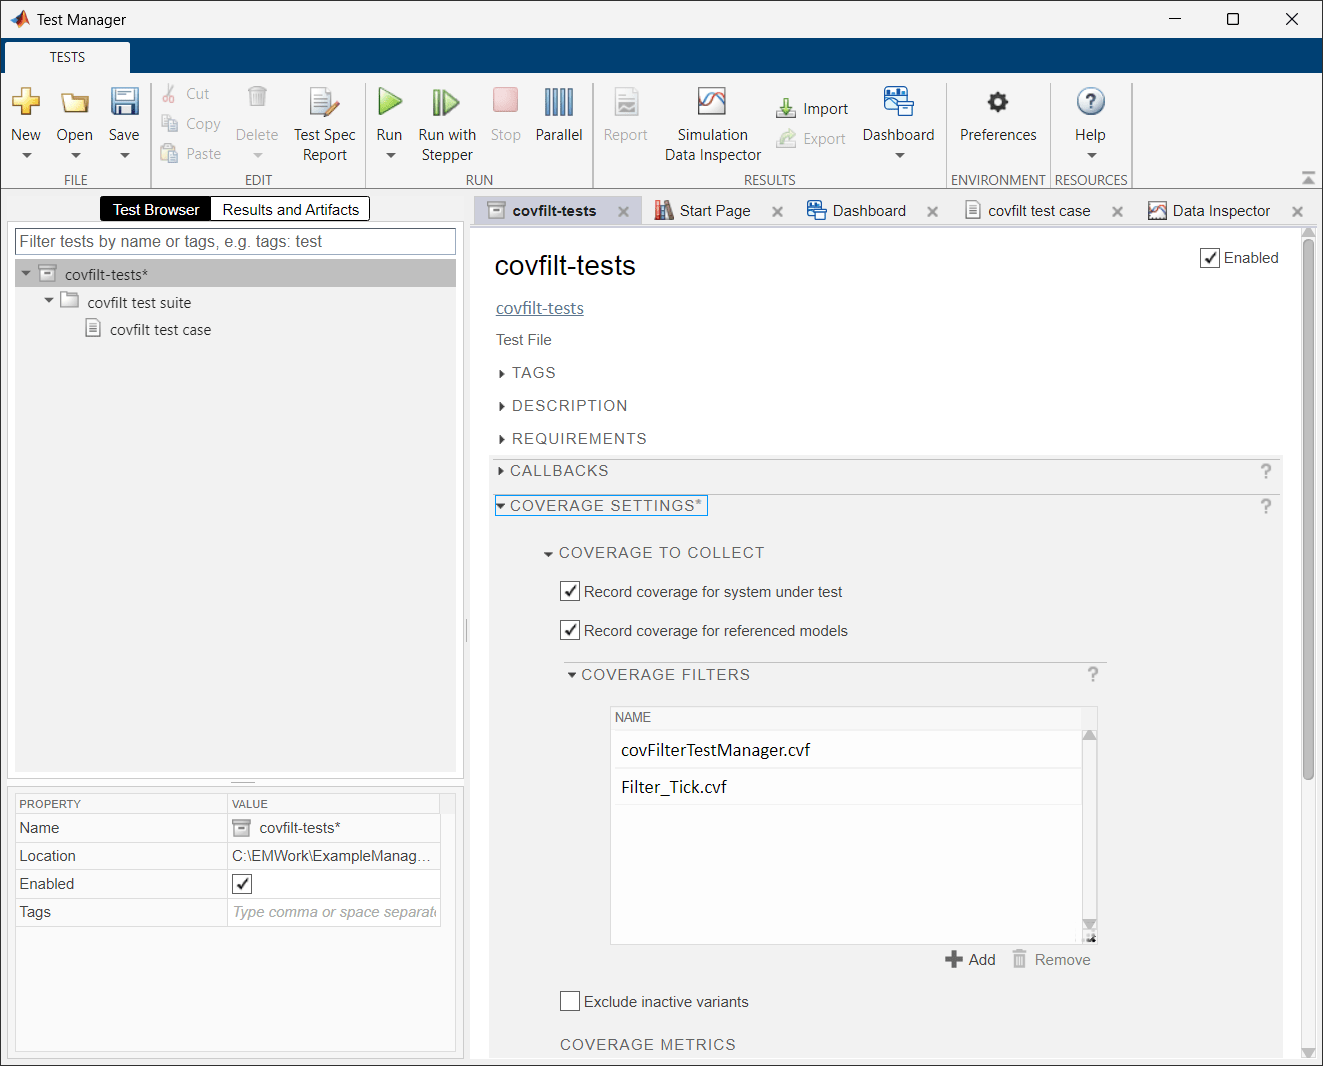Screen dimensions: 1323x1066
Task: Add a new coverage filter file
Action: 969,959
